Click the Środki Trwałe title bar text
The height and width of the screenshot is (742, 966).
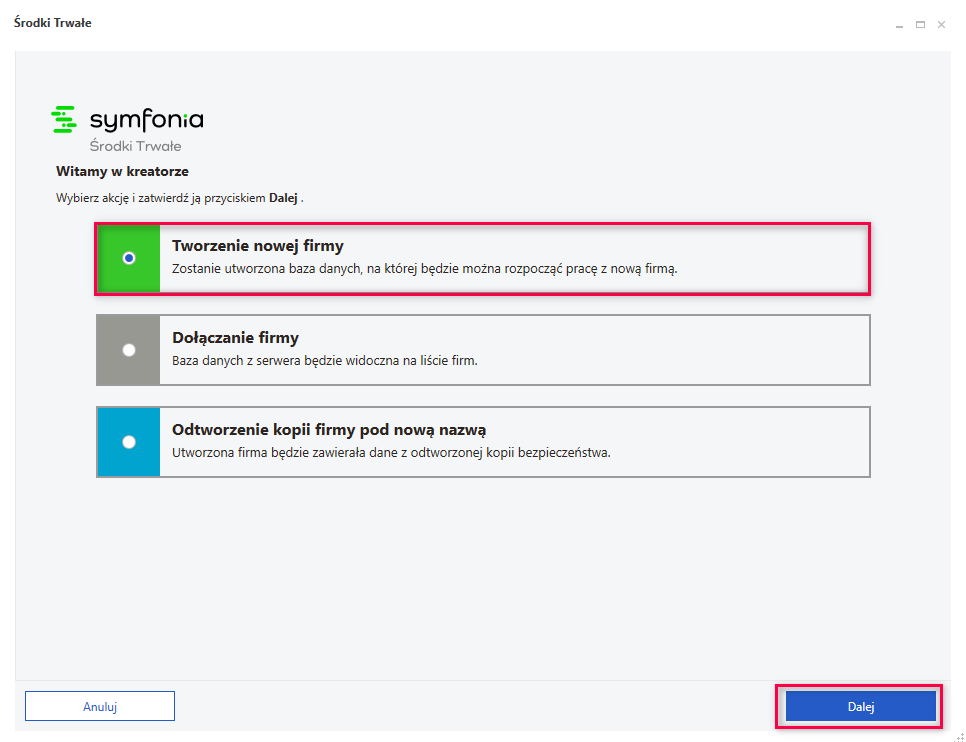tap(52, 23)
